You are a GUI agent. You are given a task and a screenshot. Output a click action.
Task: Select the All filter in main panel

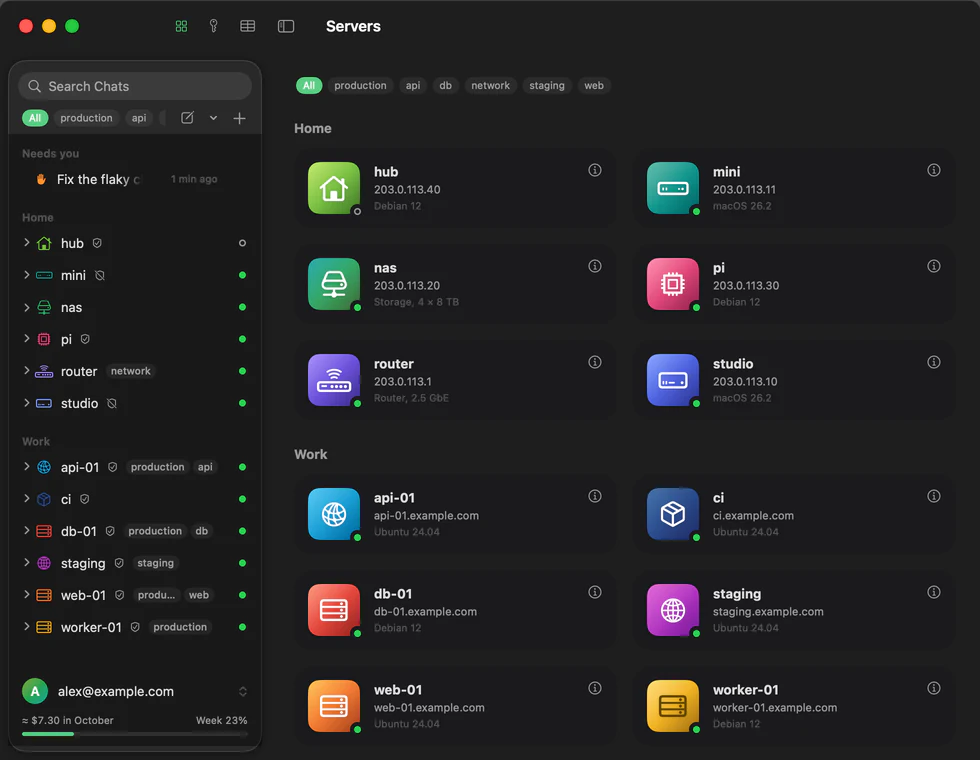click(x=309, y=86)
